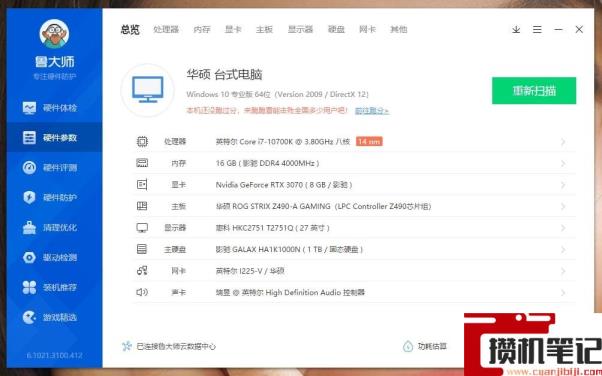The width and height of the screenshot is (602, 376).
Task: Click the sound card speaker icon
Action: (142, 292)
